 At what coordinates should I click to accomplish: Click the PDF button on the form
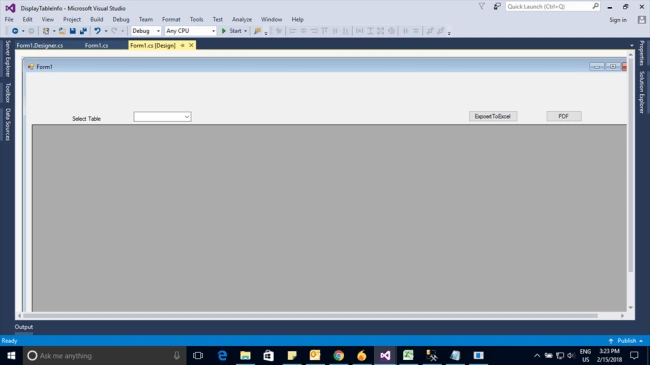tap(564, 116)
